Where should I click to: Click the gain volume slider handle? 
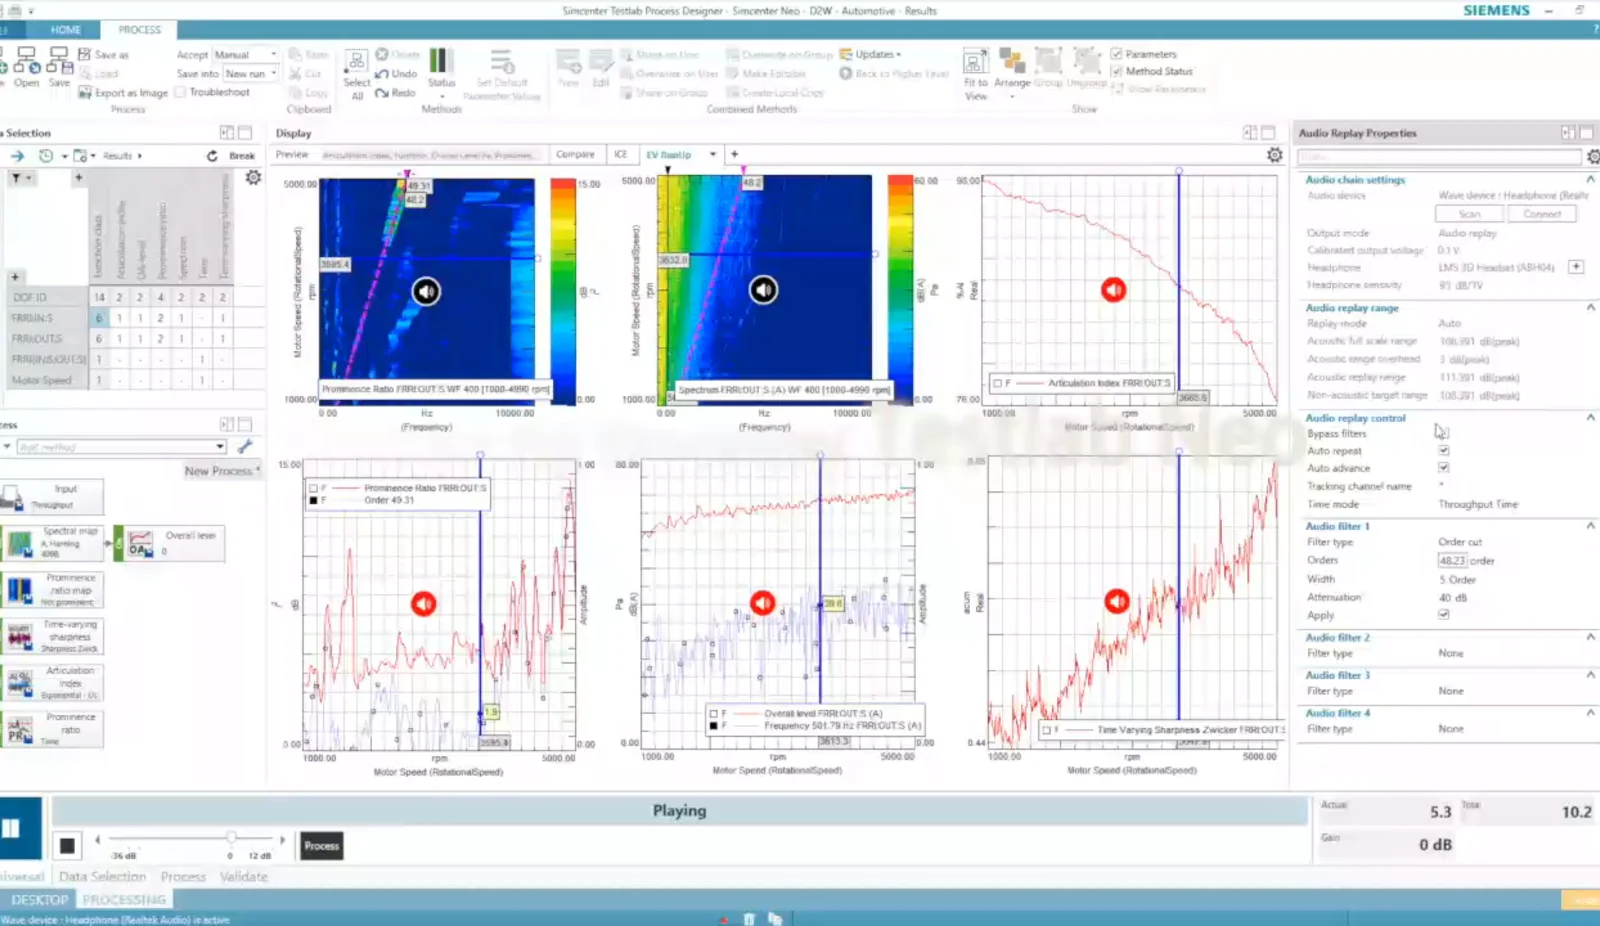point(231,838)
